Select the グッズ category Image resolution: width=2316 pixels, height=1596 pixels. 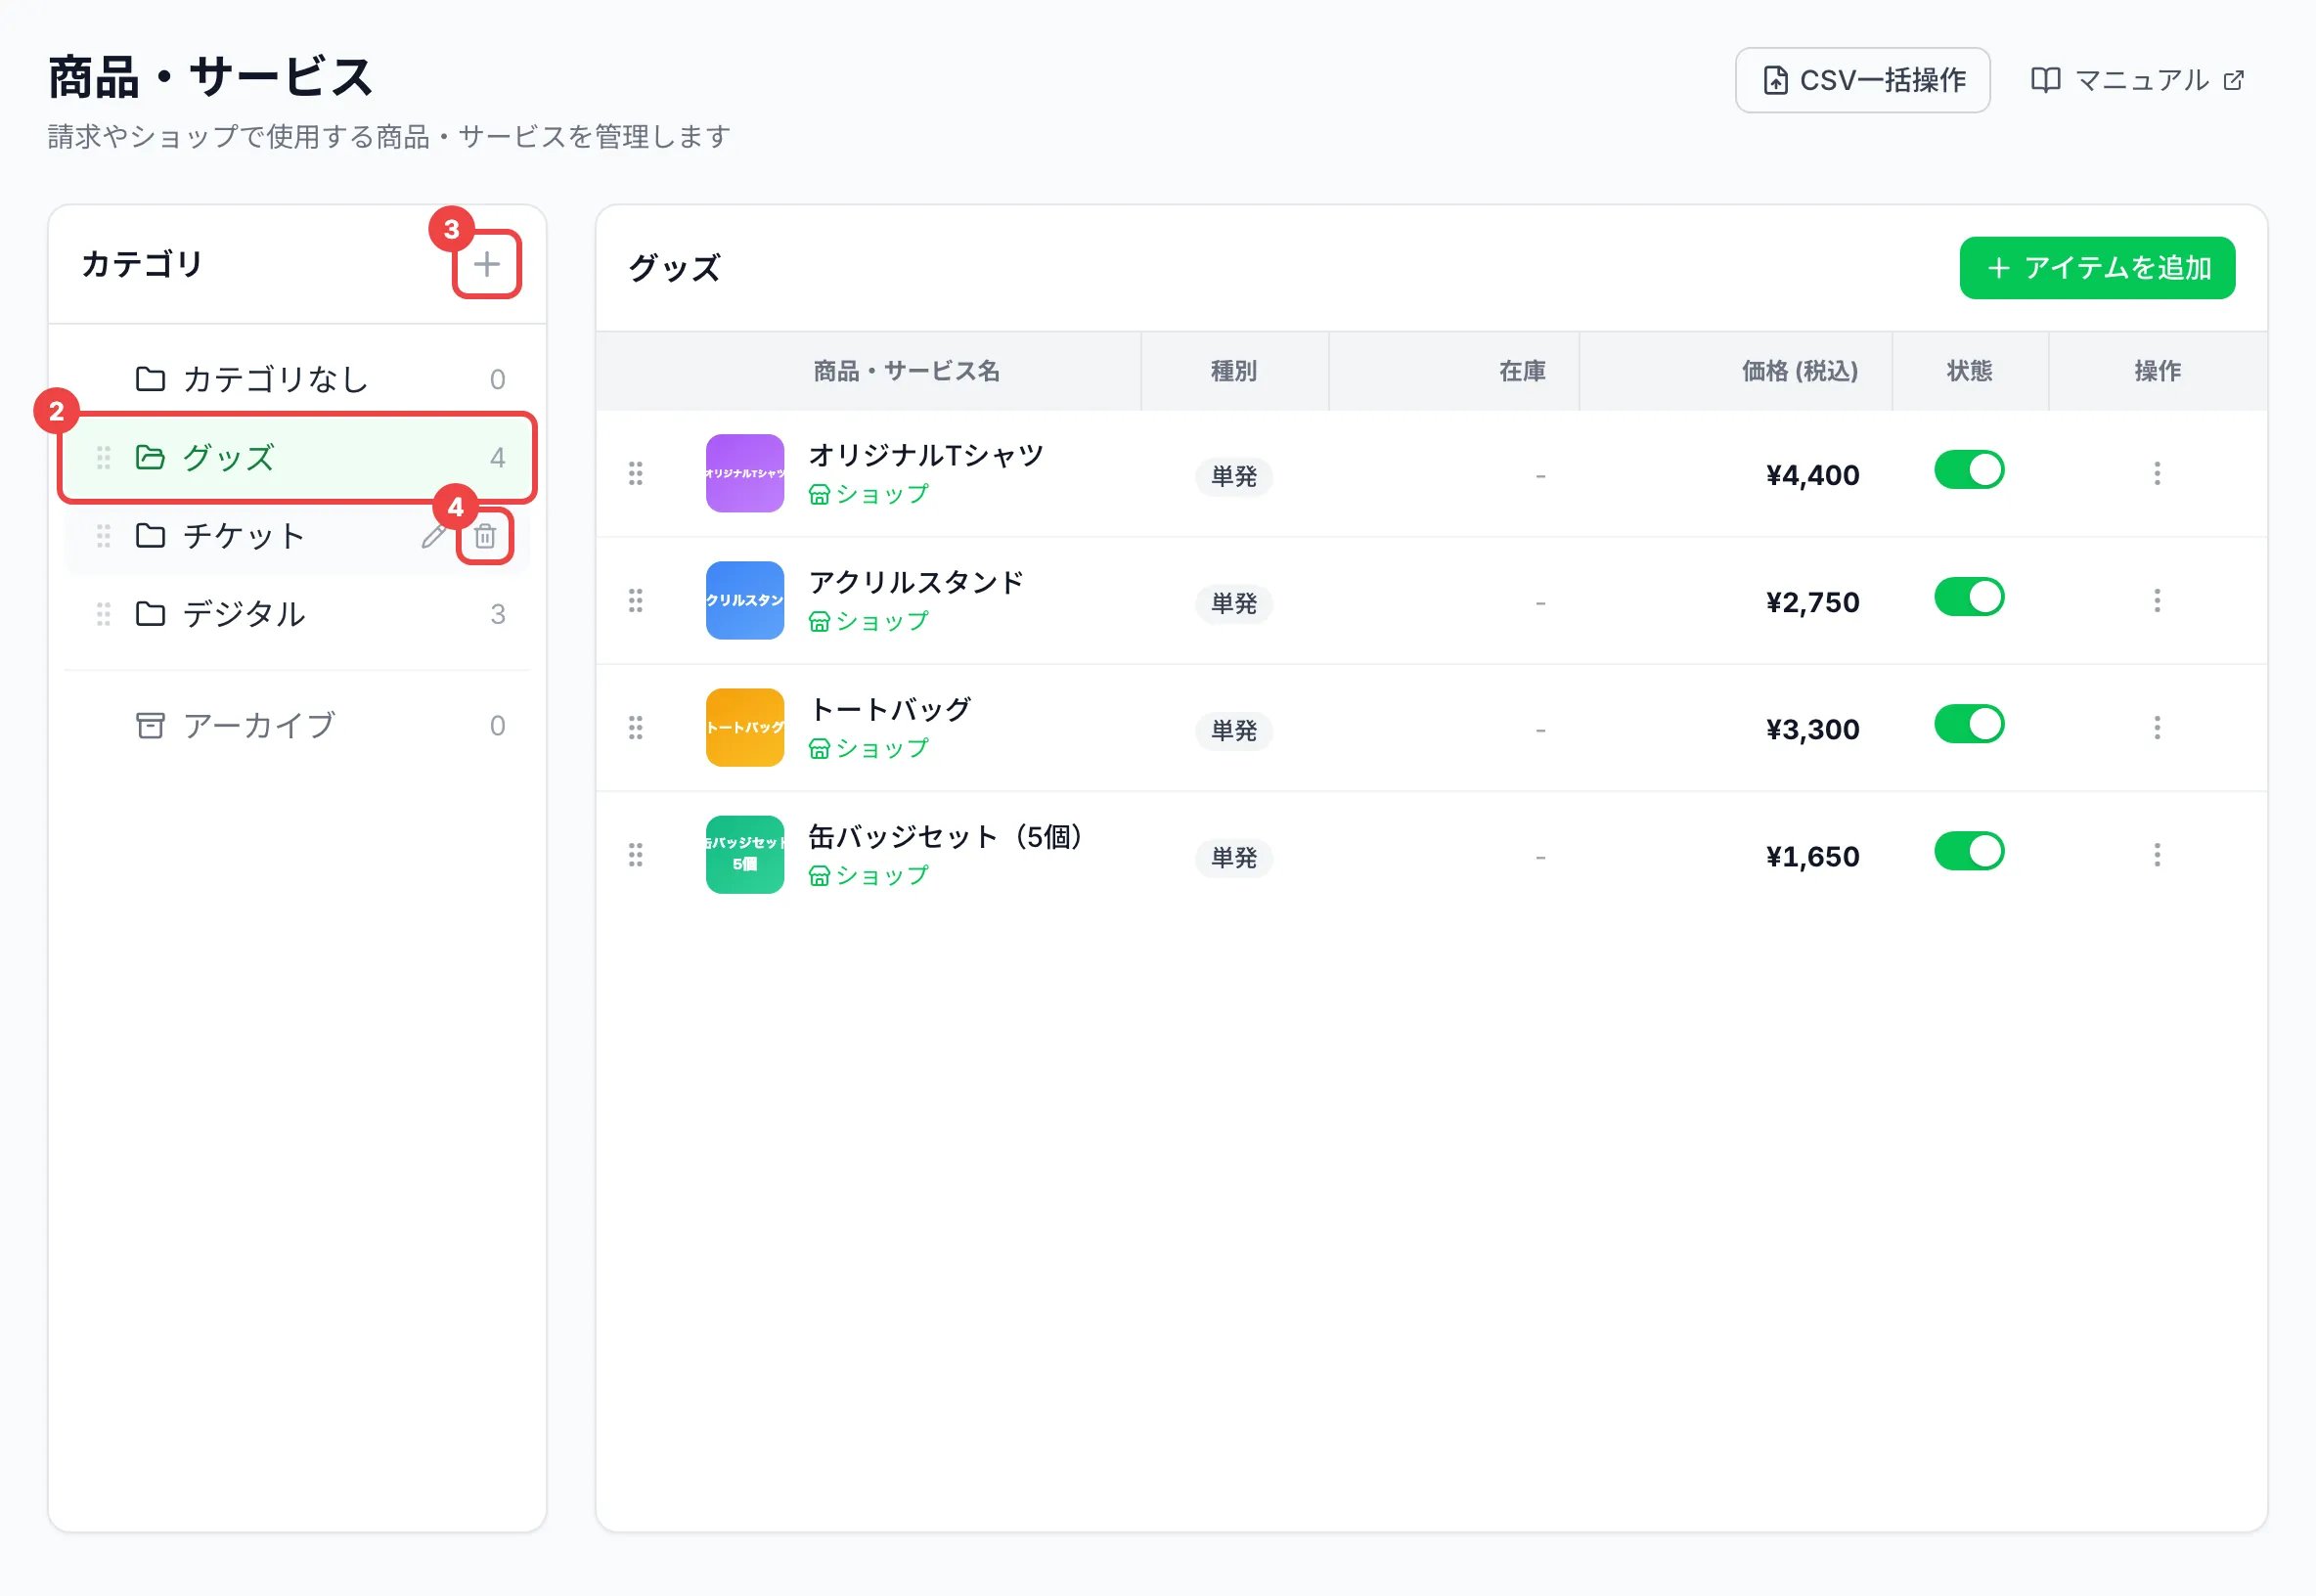(x=297, y=458)
